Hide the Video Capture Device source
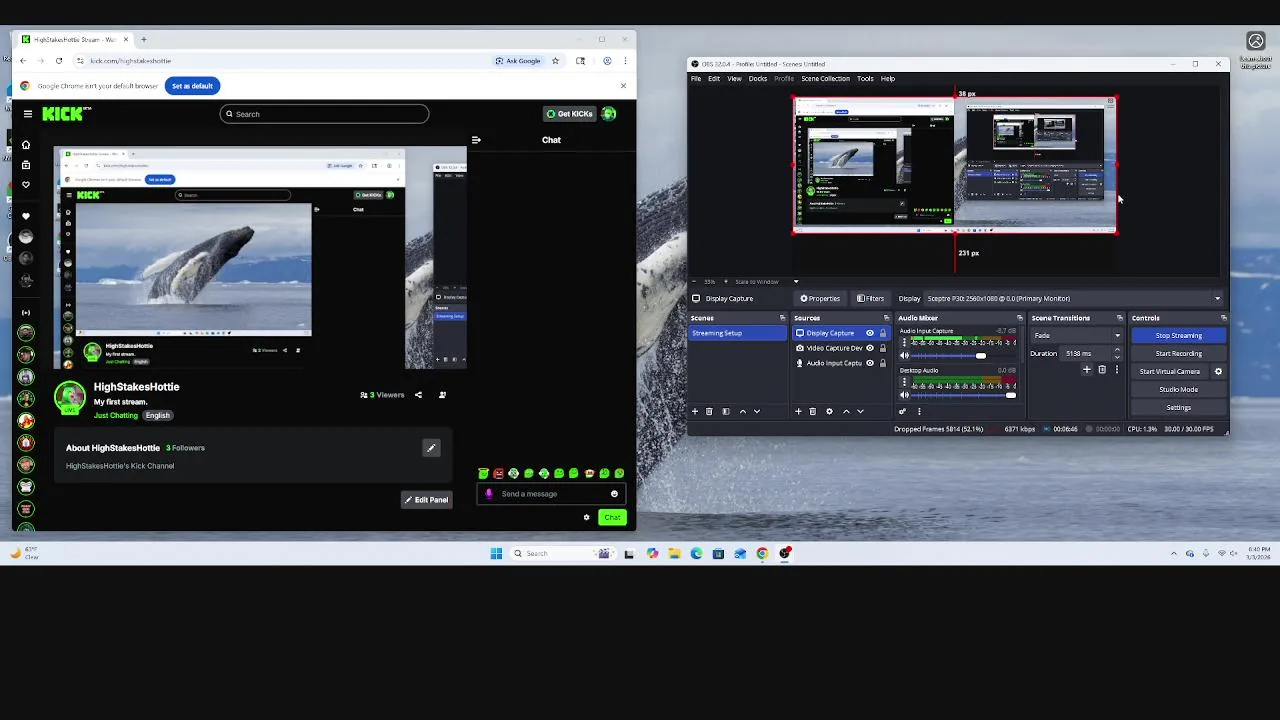The image size is (1280, 720). pos(870,348)
